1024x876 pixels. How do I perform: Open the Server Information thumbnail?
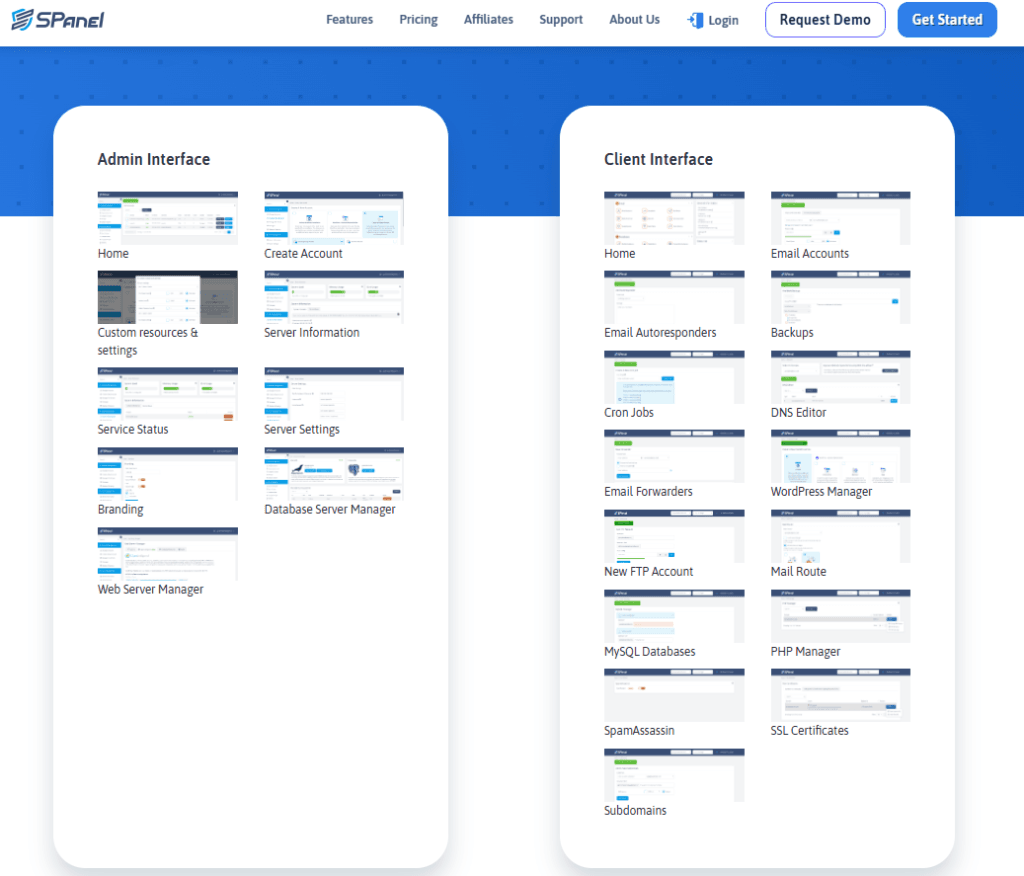pyautogui.click(x=334, y=297)
